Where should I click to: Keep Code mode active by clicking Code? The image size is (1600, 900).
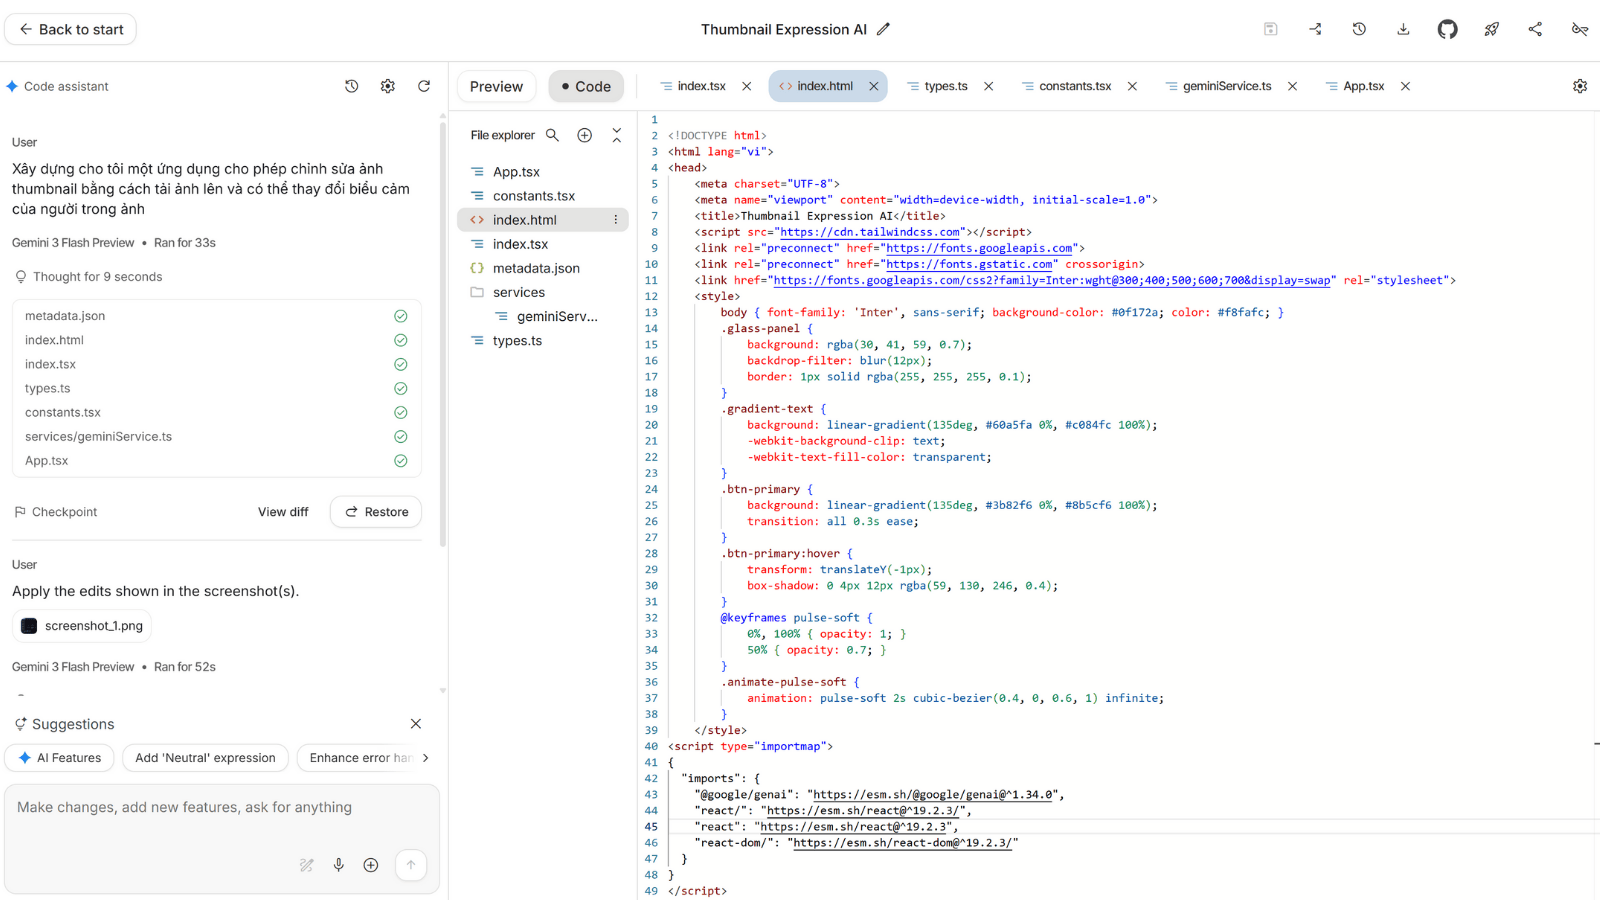pos(586,86)
